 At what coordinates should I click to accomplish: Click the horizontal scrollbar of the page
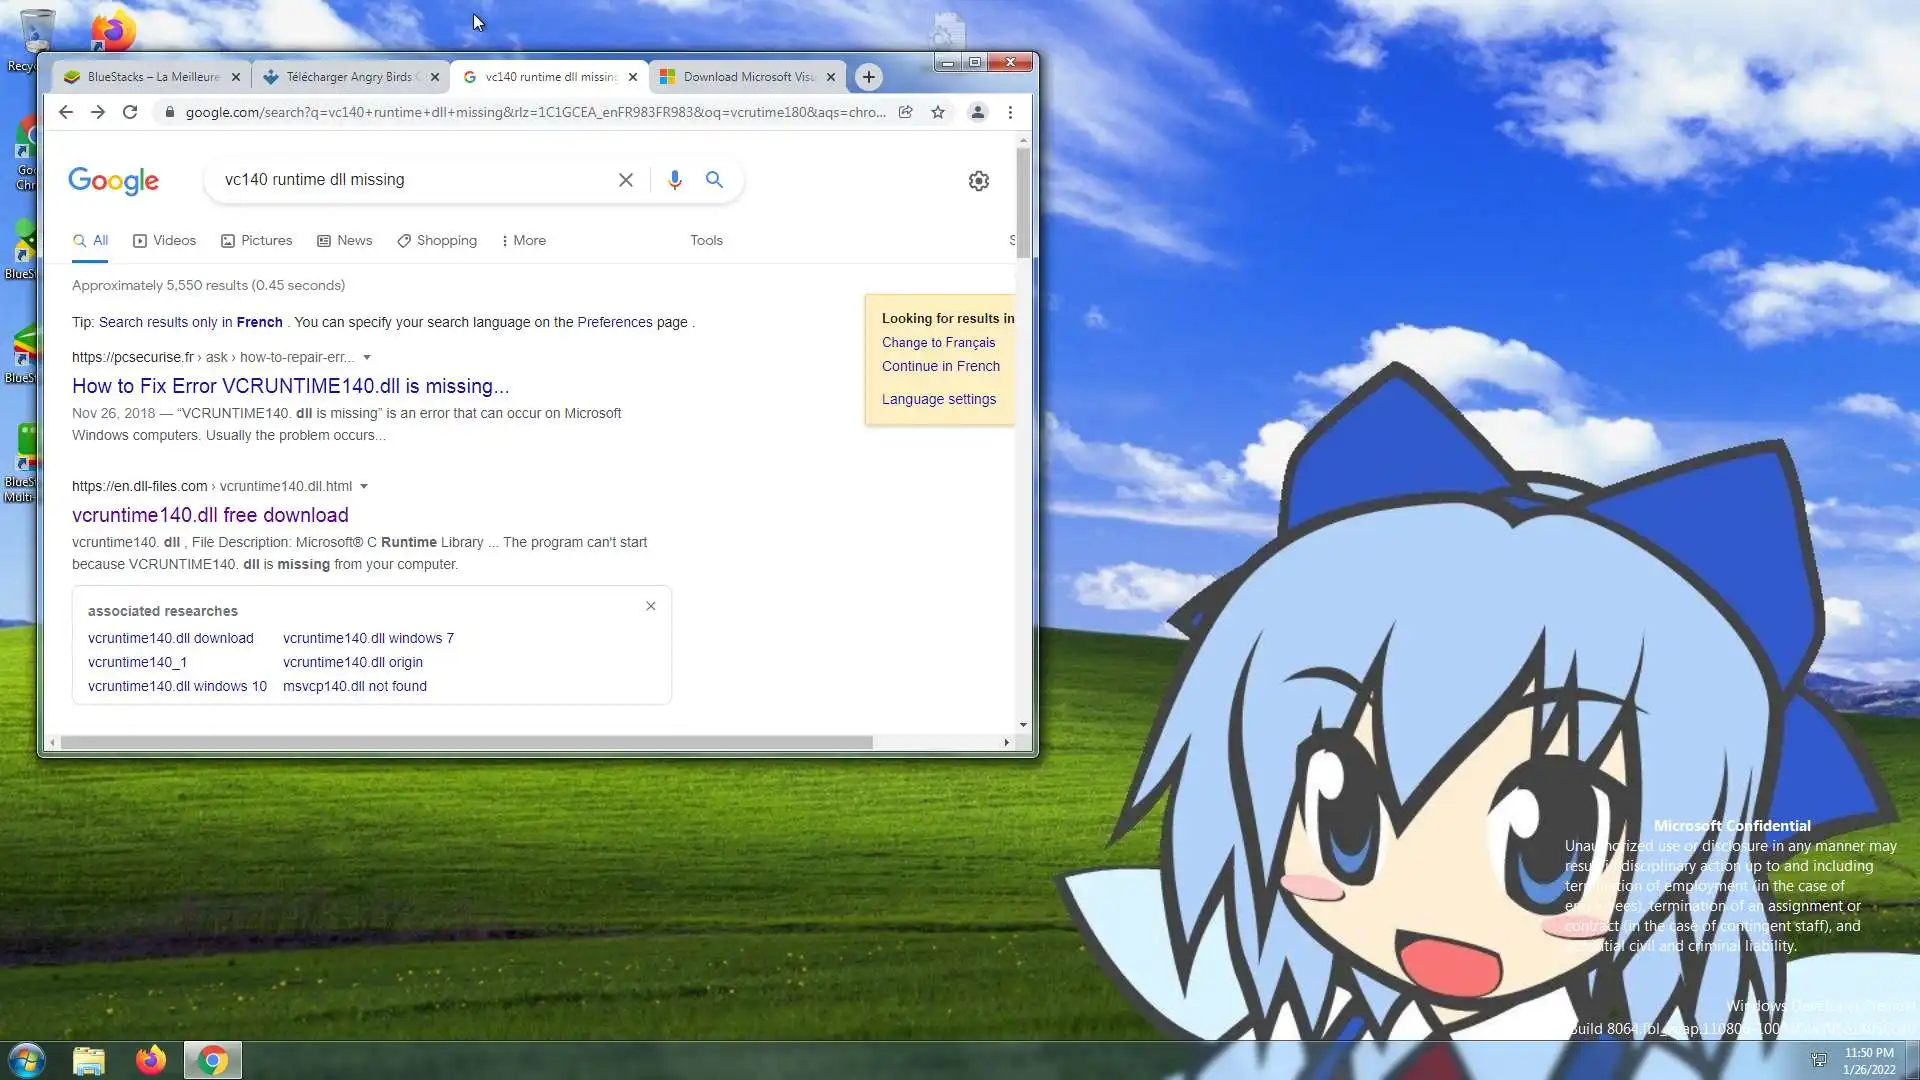pos(466,743)
